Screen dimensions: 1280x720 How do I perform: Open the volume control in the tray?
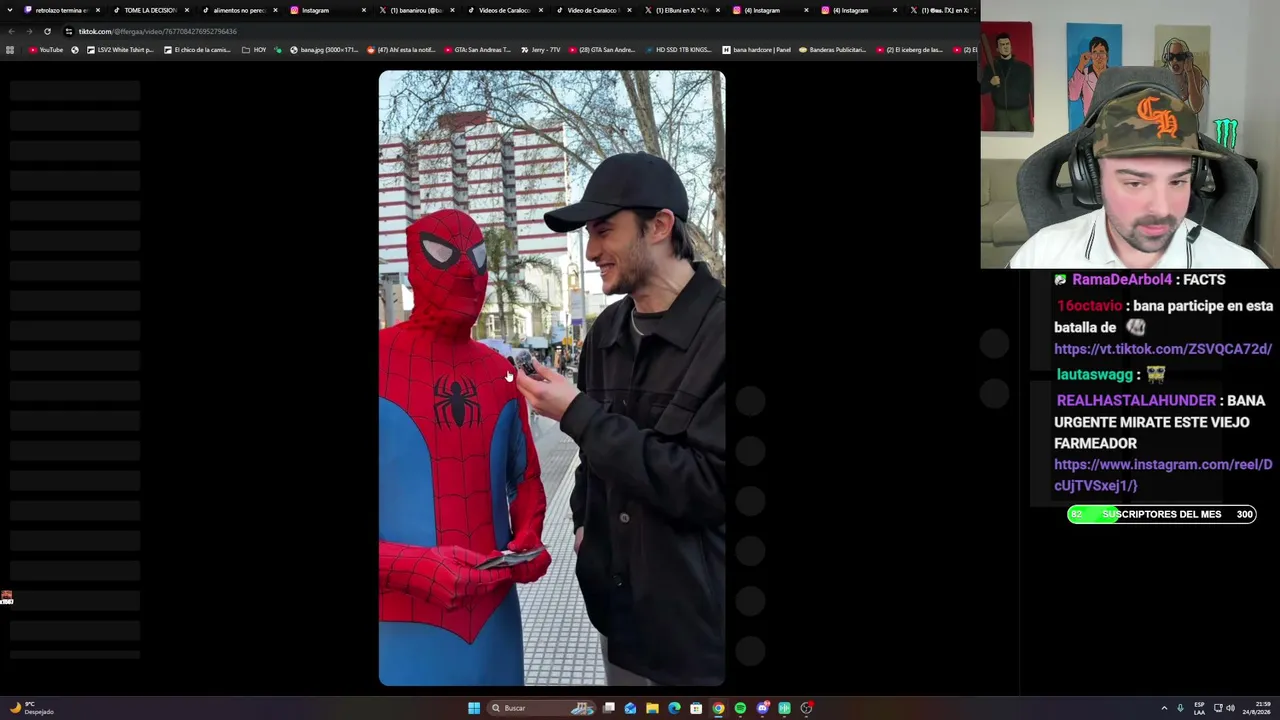[x=1230, y=708]
